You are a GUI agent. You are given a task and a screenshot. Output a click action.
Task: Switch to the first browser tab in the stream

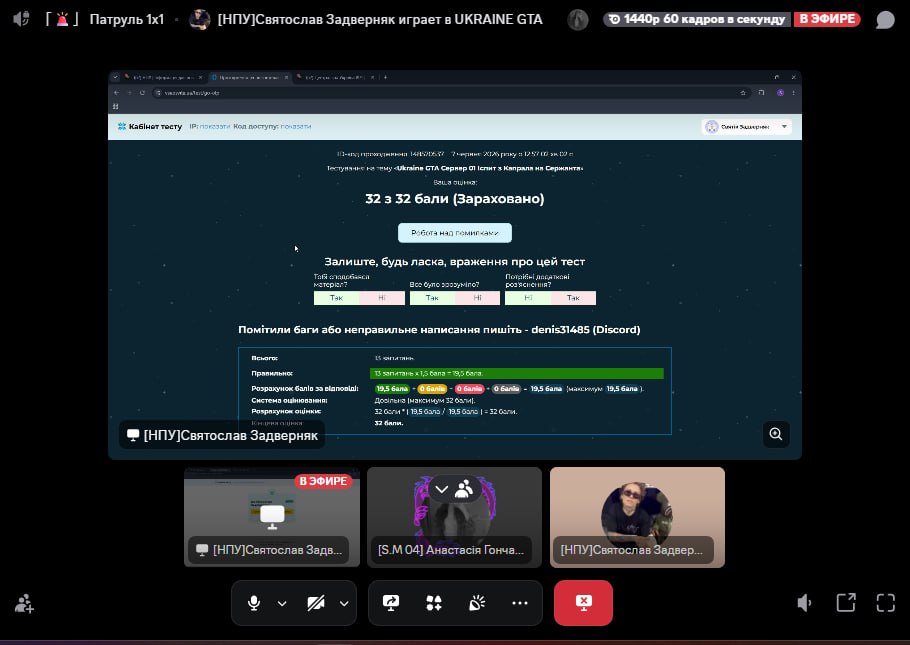click(163, 77)
